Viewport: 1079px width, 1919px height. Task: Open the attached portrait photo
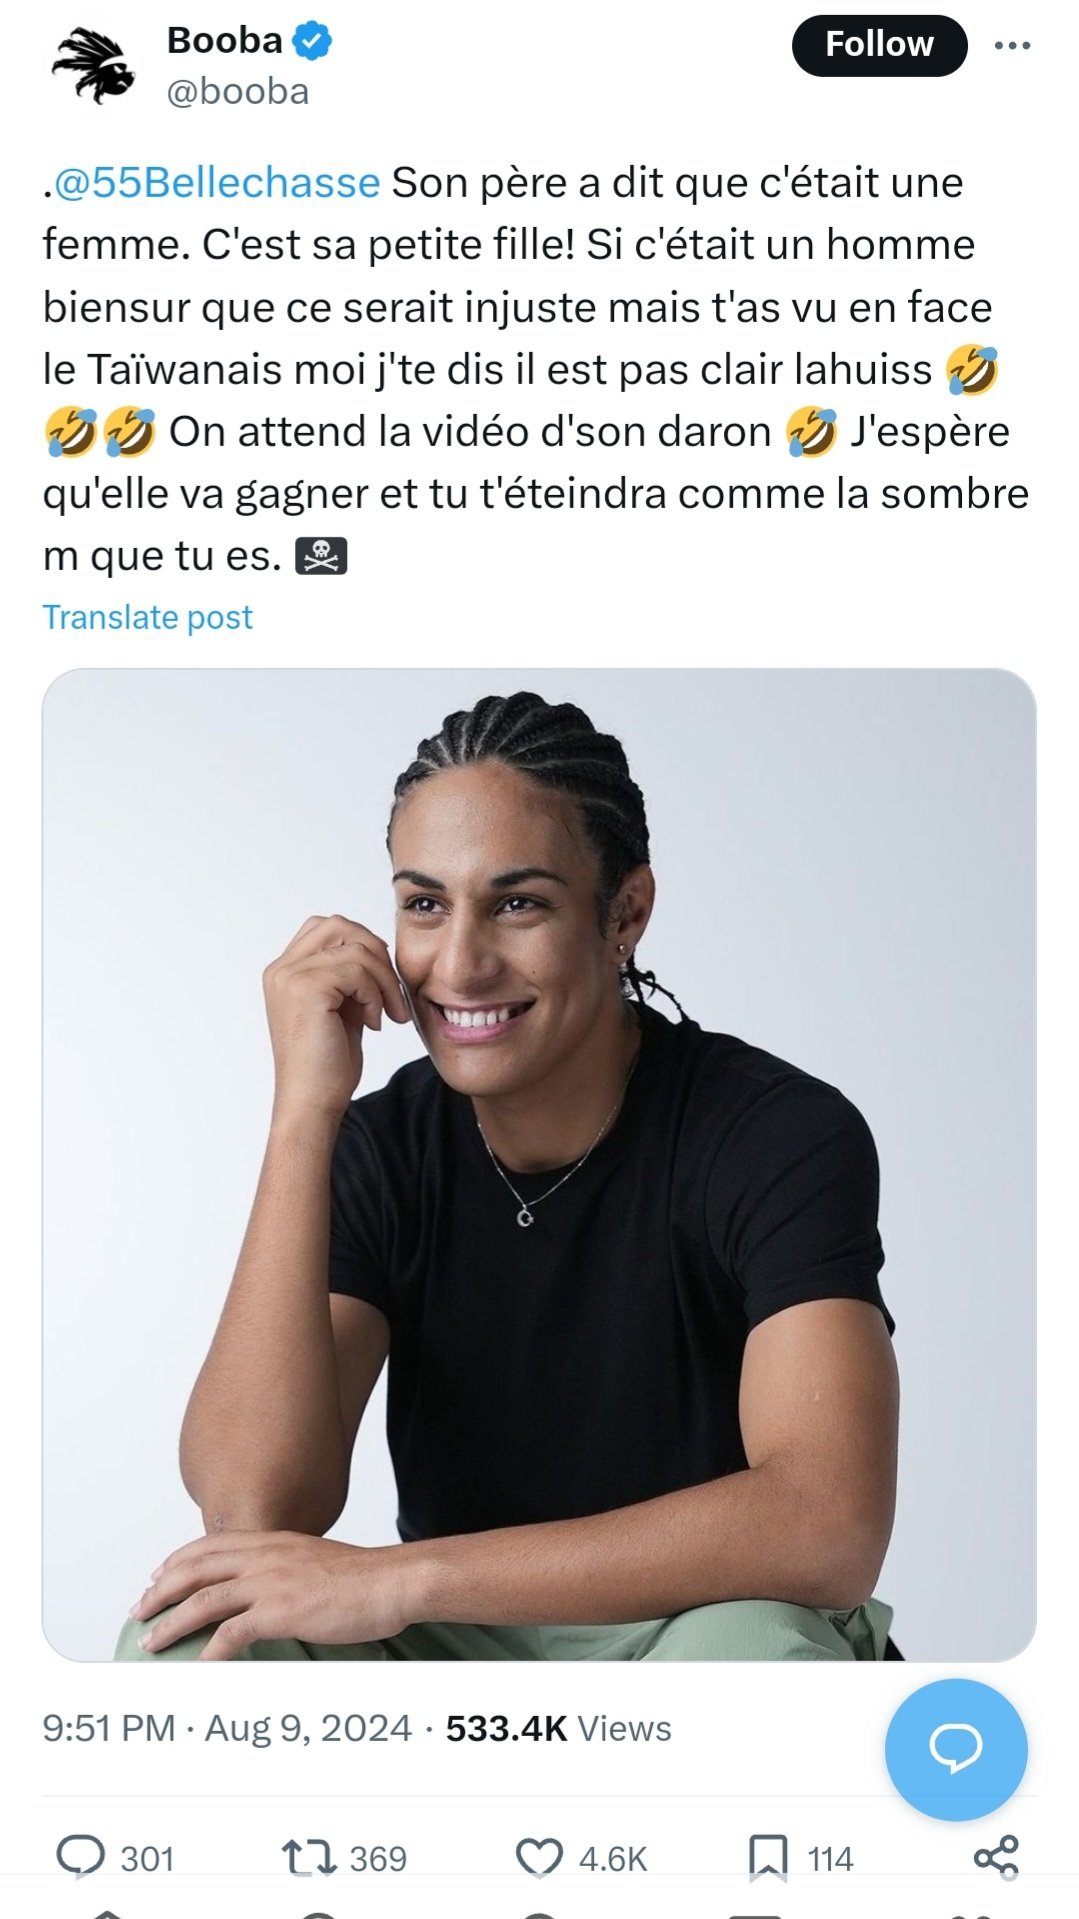pyautogui.click(x=539, y=1164)
